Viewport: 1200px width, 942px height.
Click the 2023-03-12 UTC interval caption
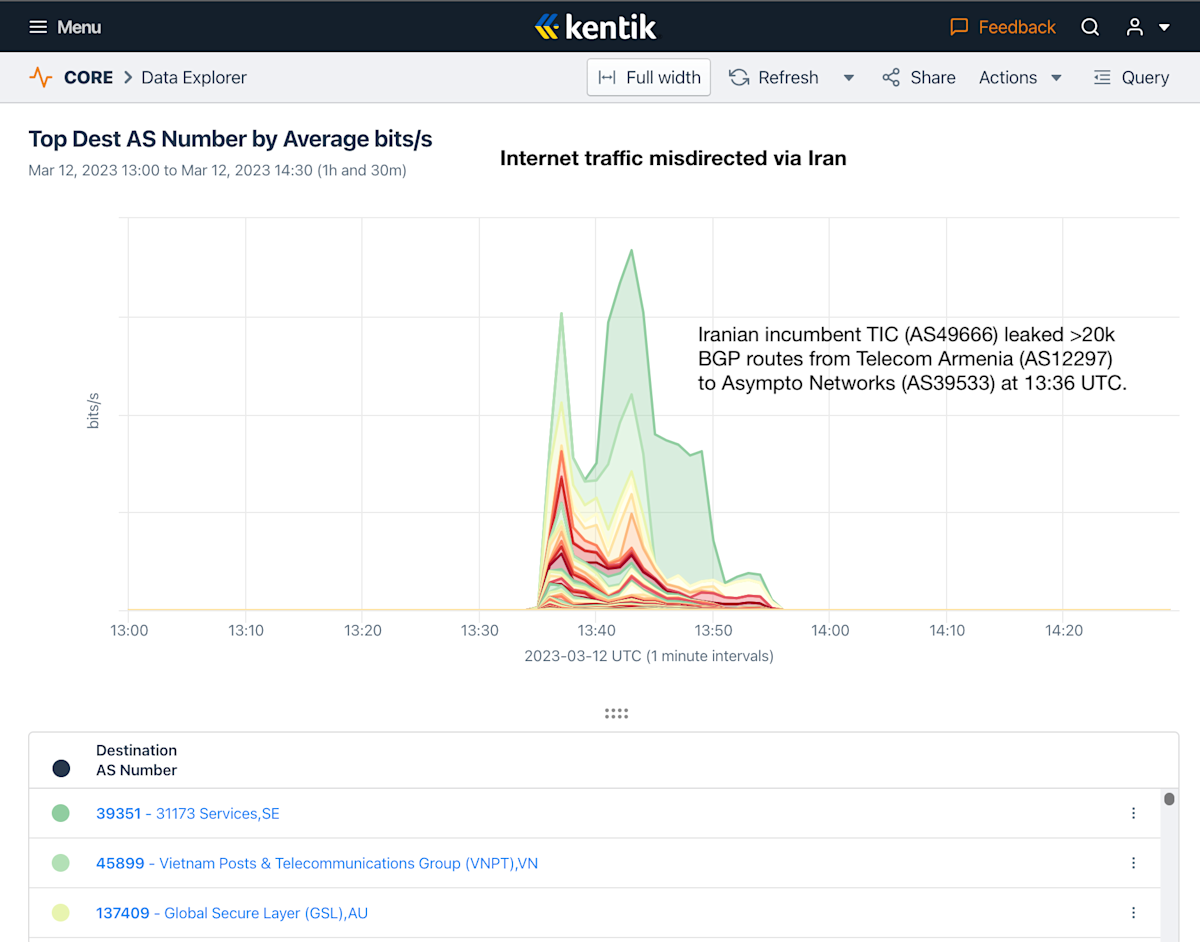tap(649, 656)
